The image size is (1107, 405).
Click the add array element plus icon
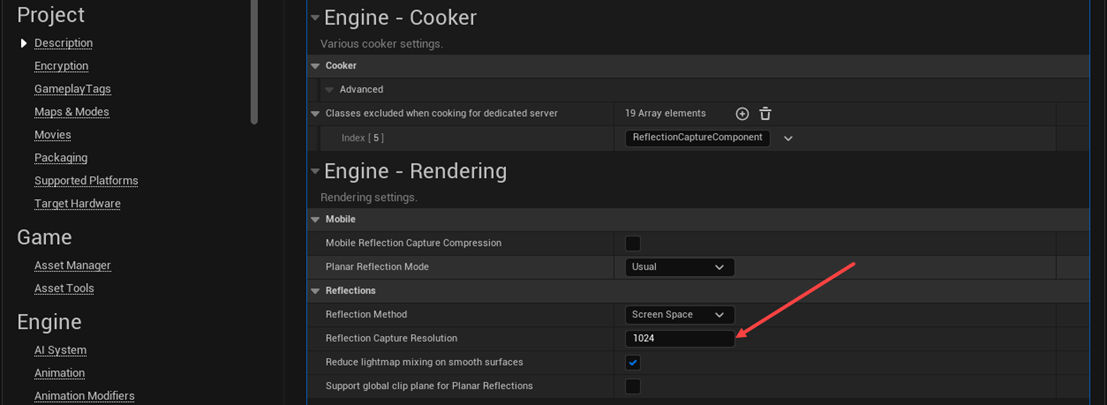tap(742, 114)
